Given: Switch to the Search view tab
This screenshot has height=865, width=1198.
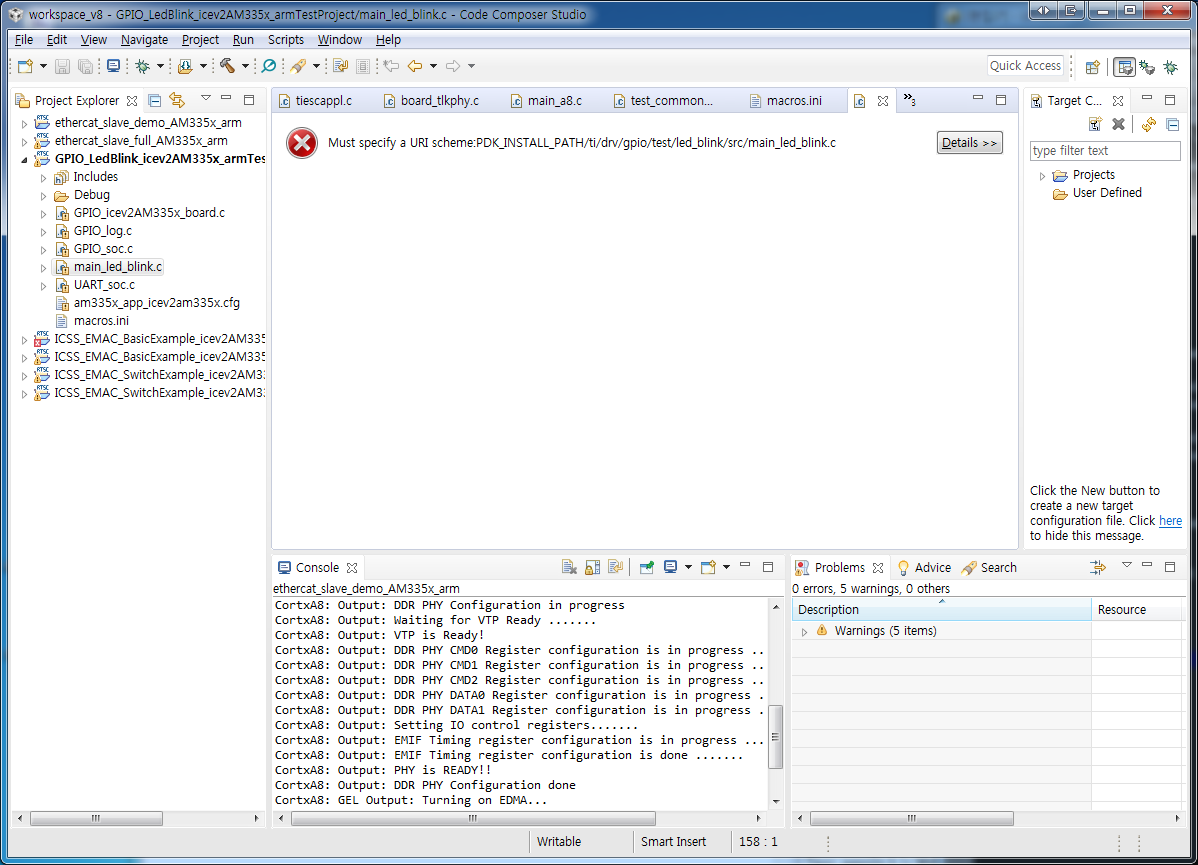Looking at the screenshot, I should tap(989, 568).
